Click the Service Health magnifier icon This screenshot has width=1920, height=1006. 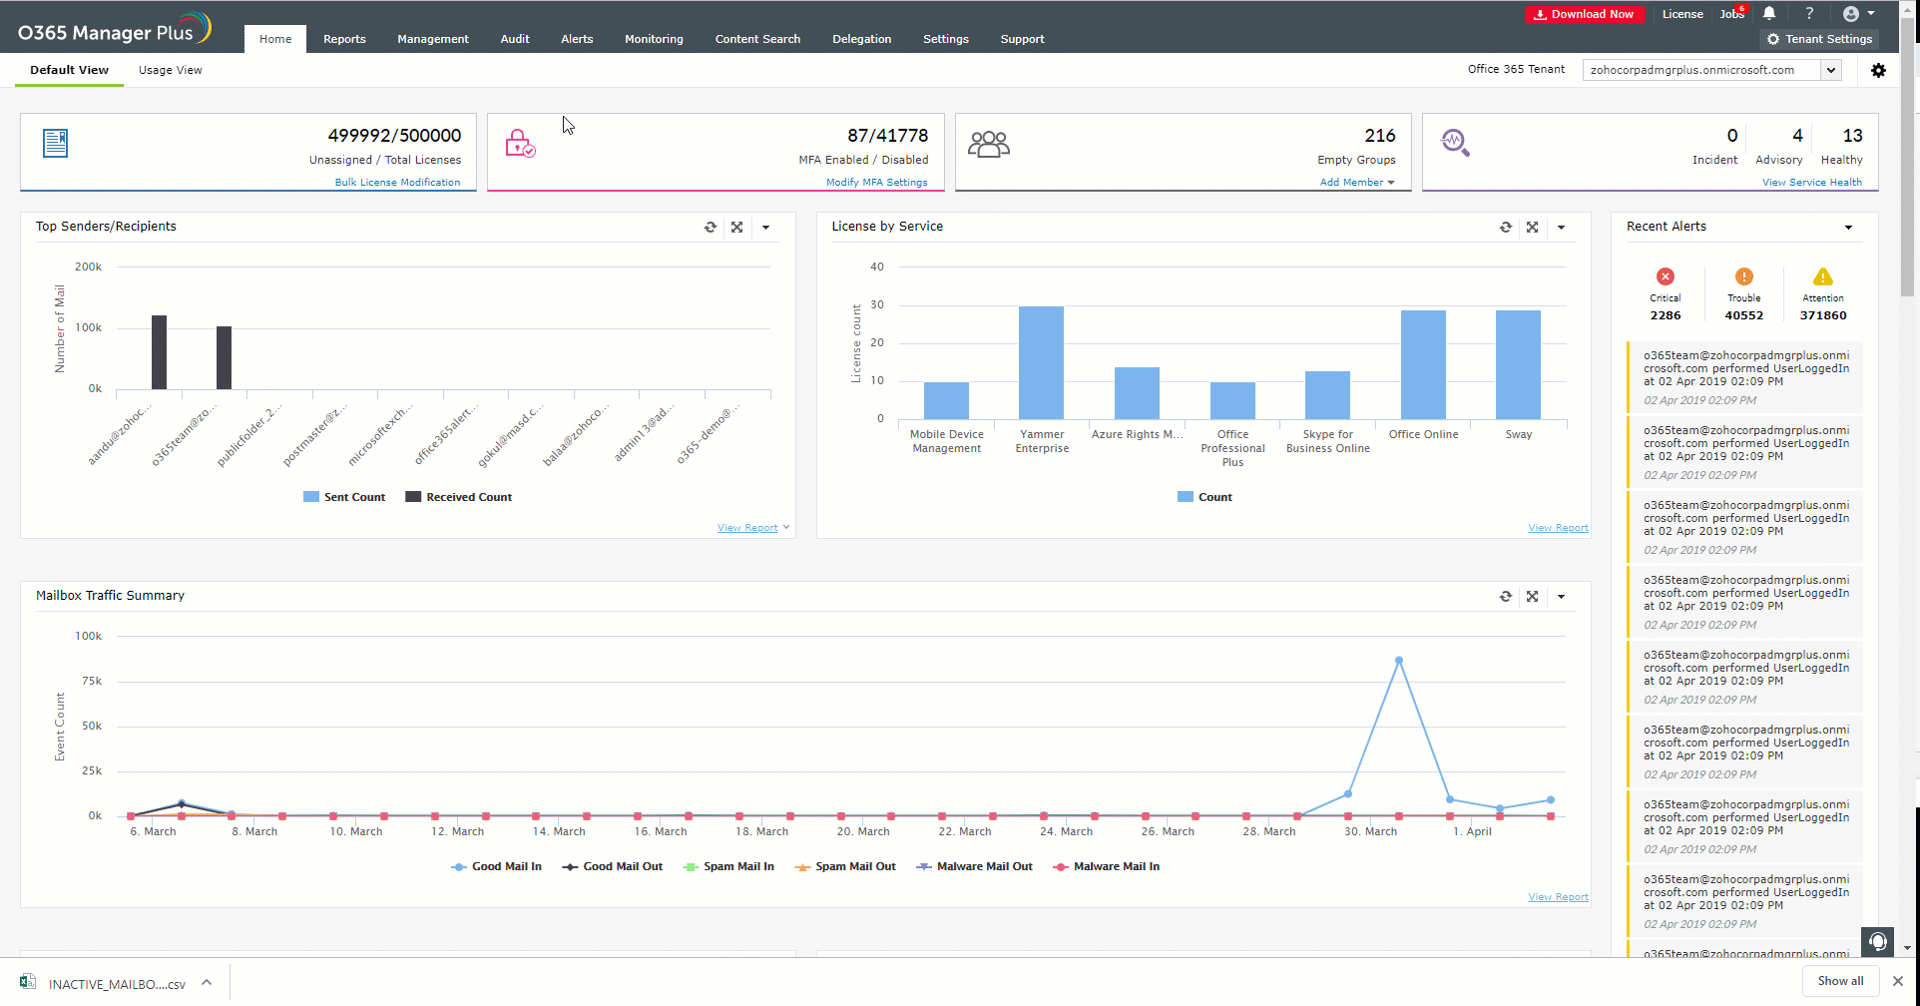[1455, 143]
